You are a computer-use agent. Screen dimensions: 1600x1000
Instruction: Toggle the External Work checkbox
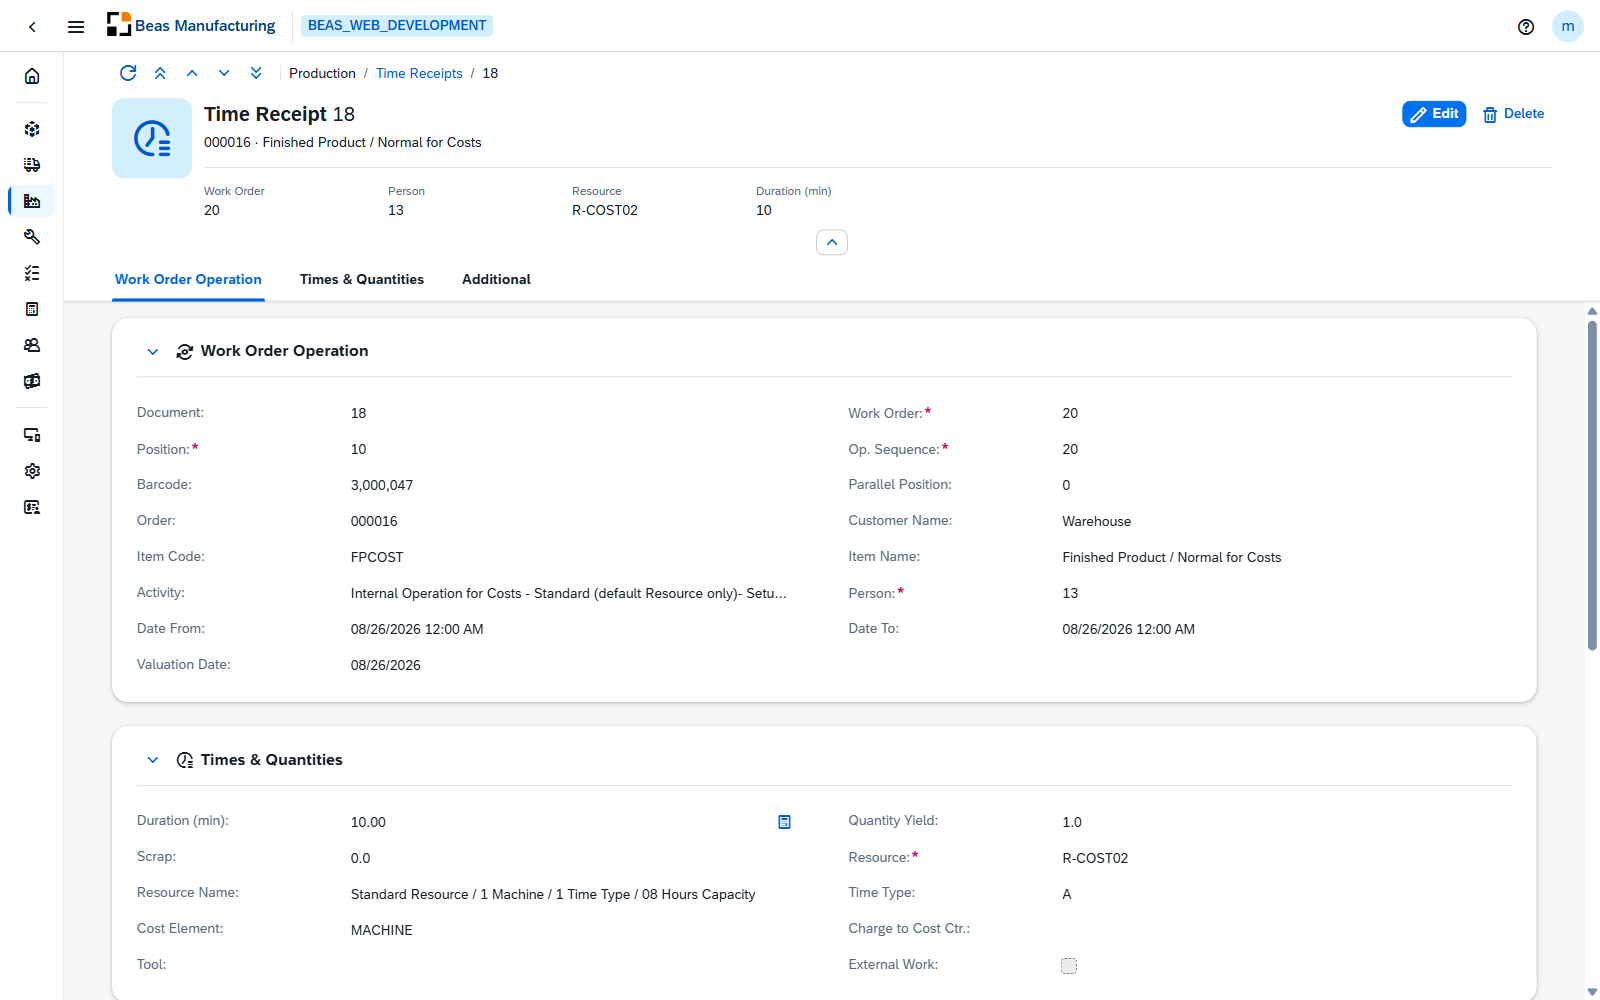[x=1069, y=966]
